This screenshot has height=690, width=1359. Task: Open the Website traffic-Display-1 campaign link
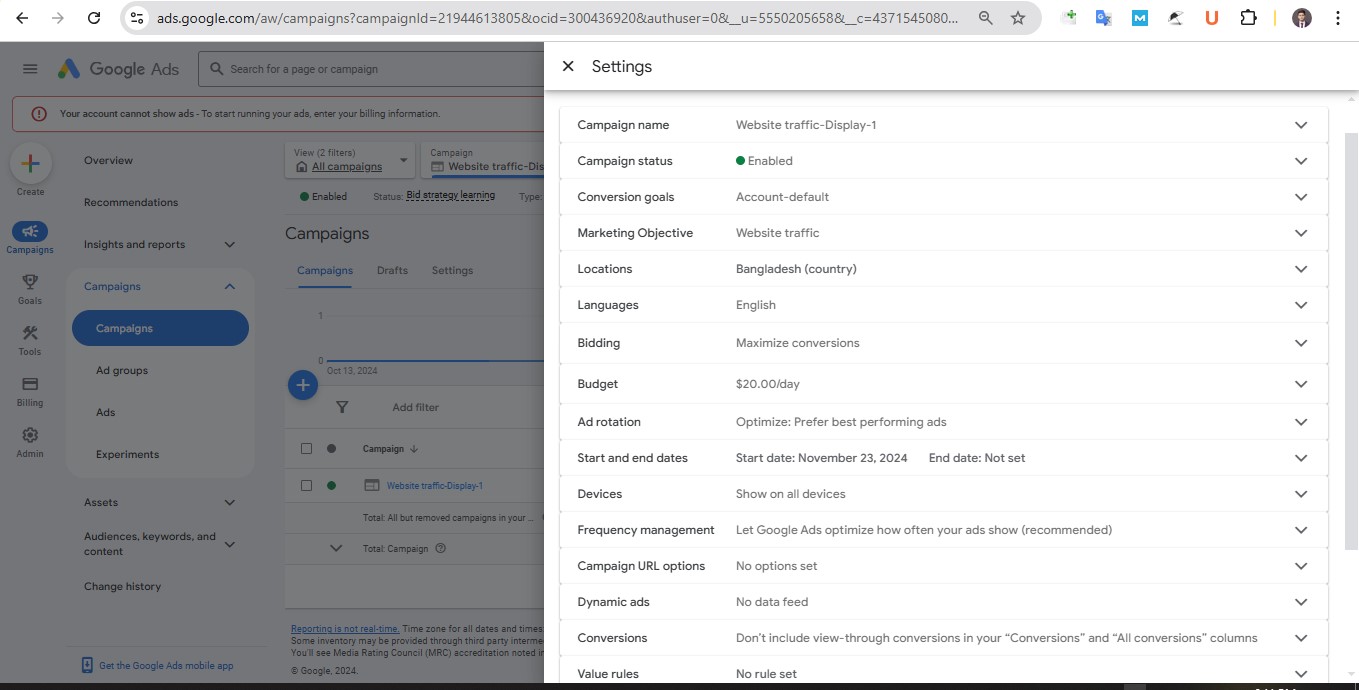click(434, 486)
